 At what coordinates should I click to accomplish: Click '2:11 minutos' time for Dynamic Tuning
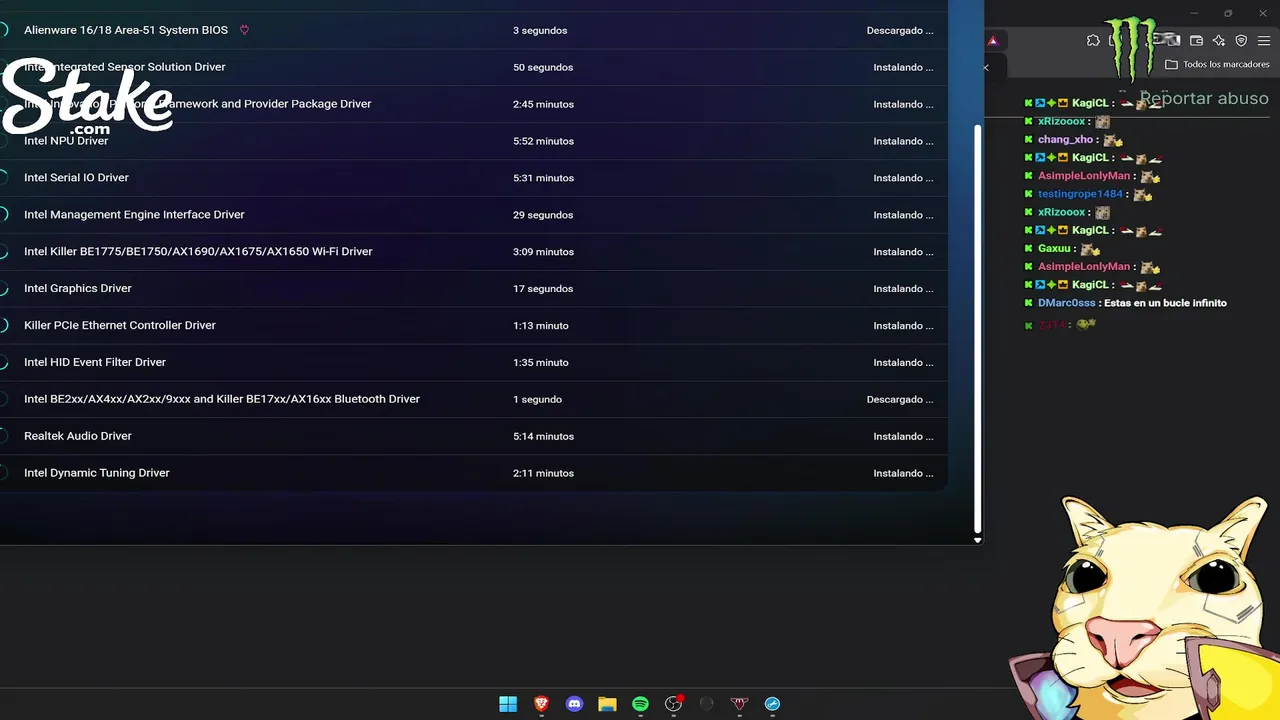(x=543, y=473)
